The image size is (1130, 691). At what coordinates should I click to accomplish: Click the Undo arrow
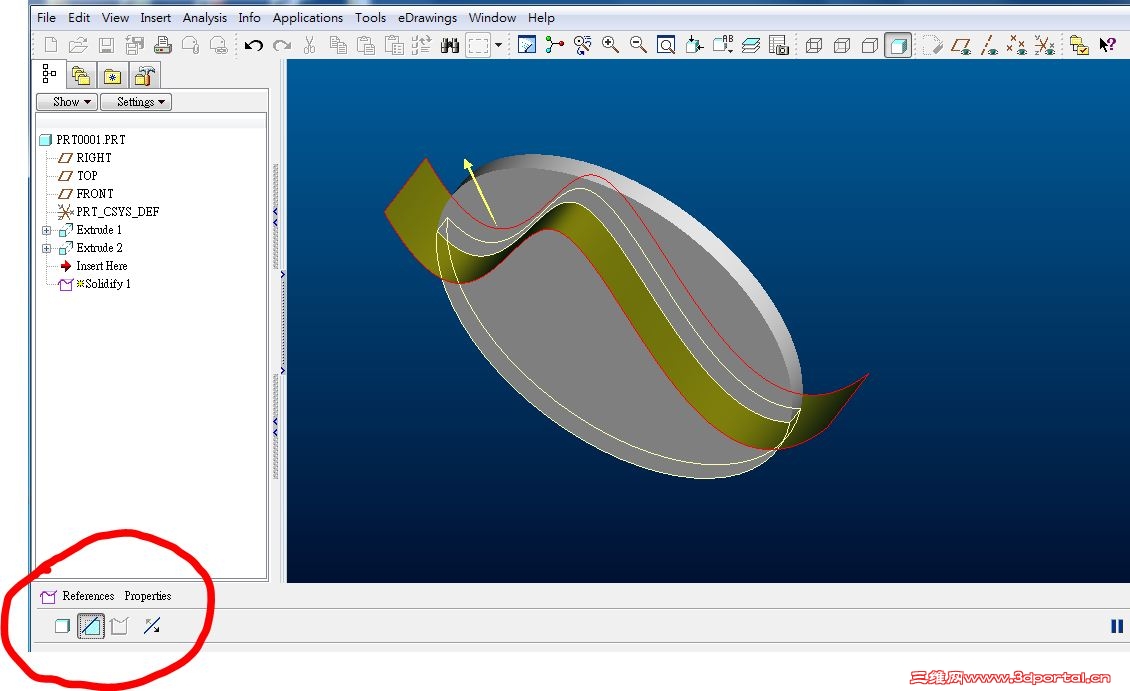pos(253,45)
